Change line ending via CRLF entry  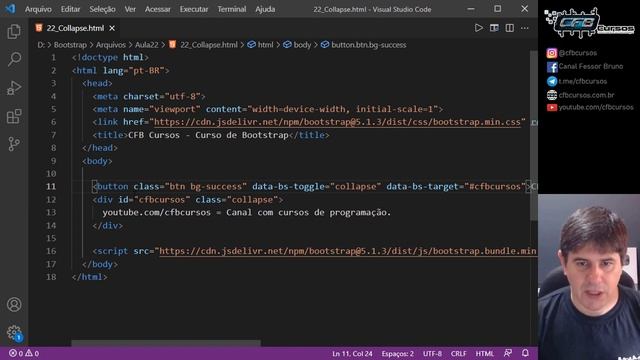458,353
